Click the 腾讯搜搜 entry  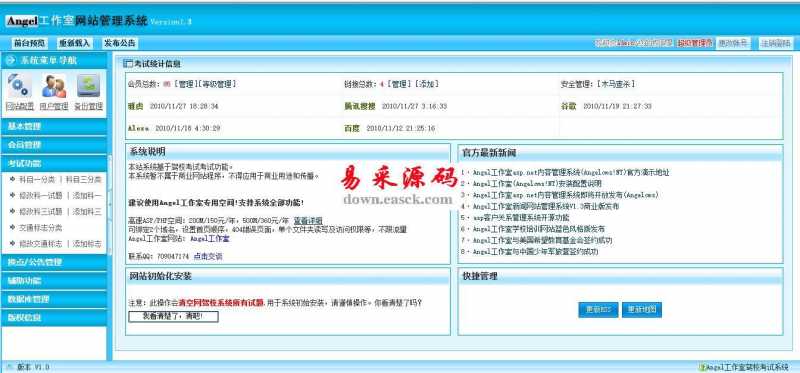click(x=360, y=106)
